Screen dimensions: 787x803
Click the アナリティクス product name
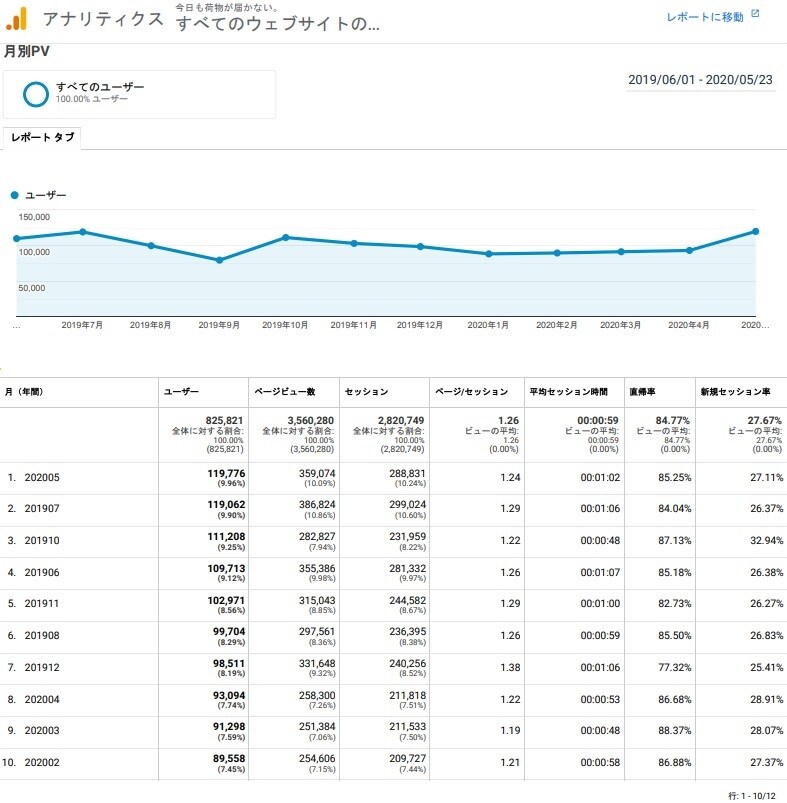pos(103,19)
